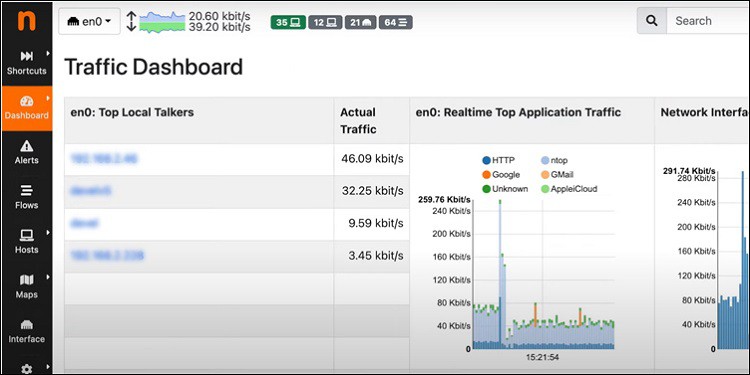The width and height of the screenshot is (750, 375).
Task: Open the blurred talker with 3.45 kbit/s
Action: 107,255
